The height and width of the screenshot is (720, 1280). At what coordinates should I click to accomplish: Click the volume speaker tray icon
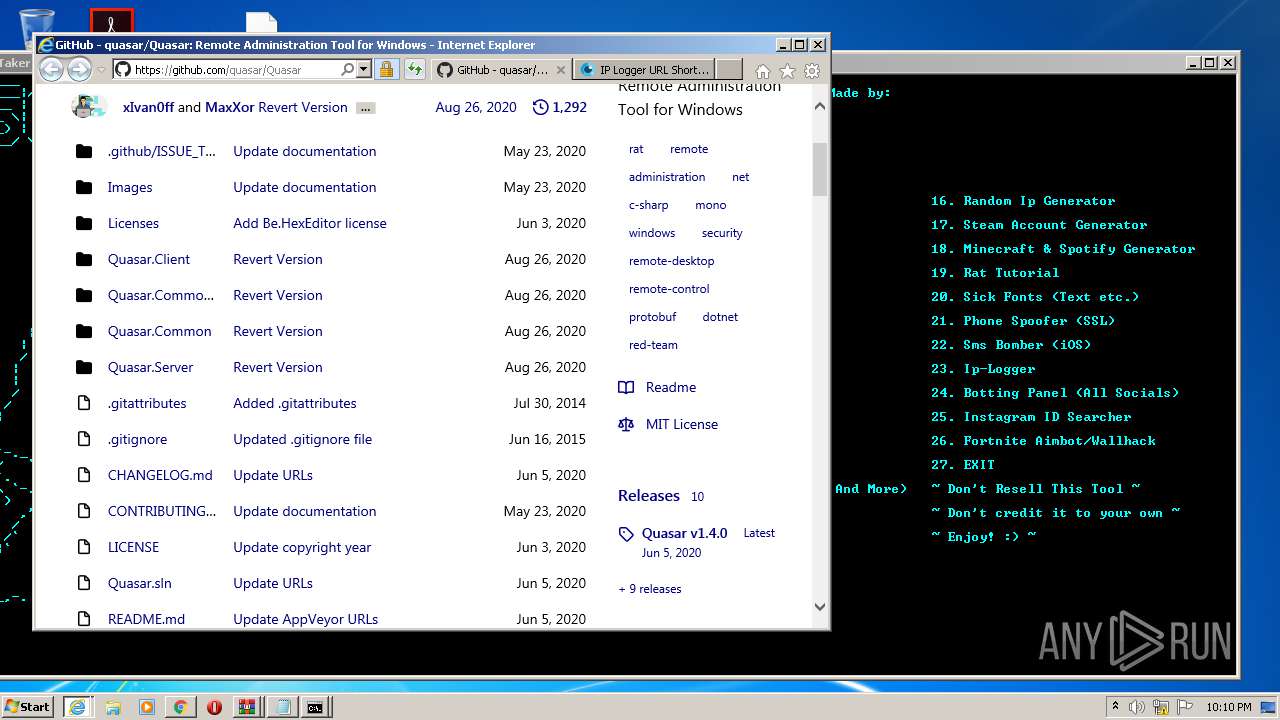tap(1136, 707)
